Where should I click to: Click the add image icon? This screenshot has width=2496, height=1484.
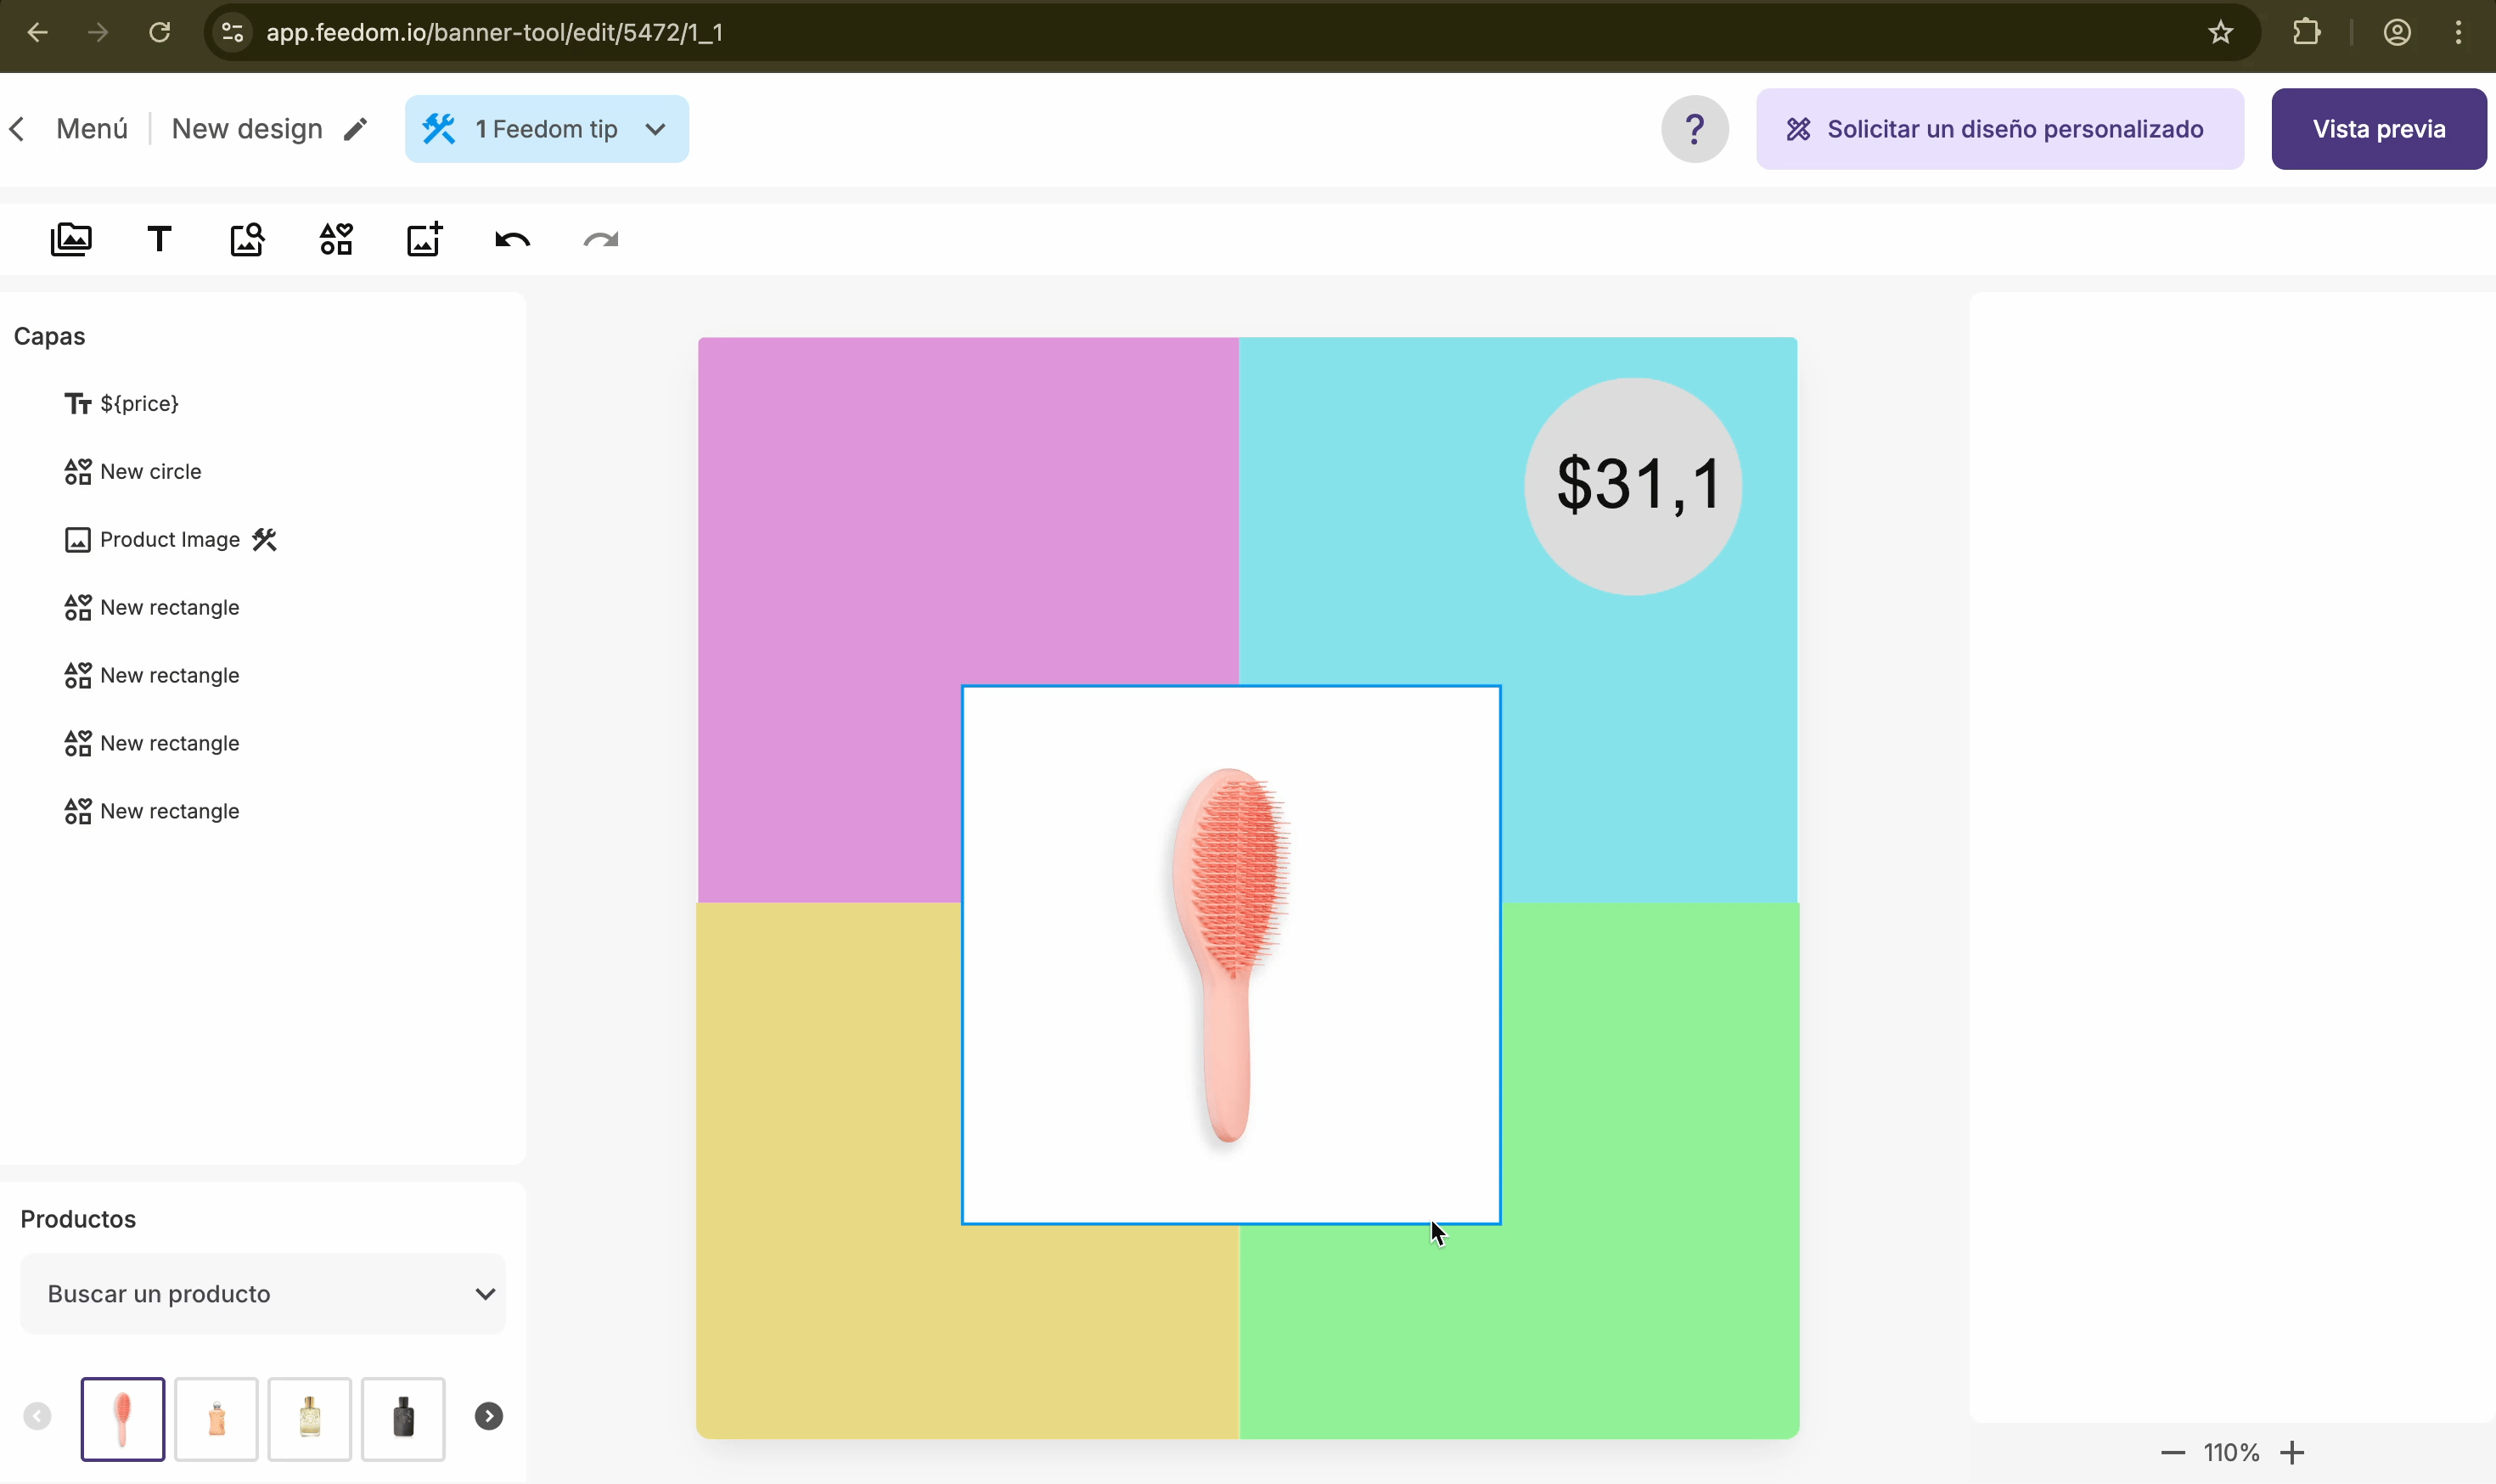pyautogui.click(x=424, y=239)
